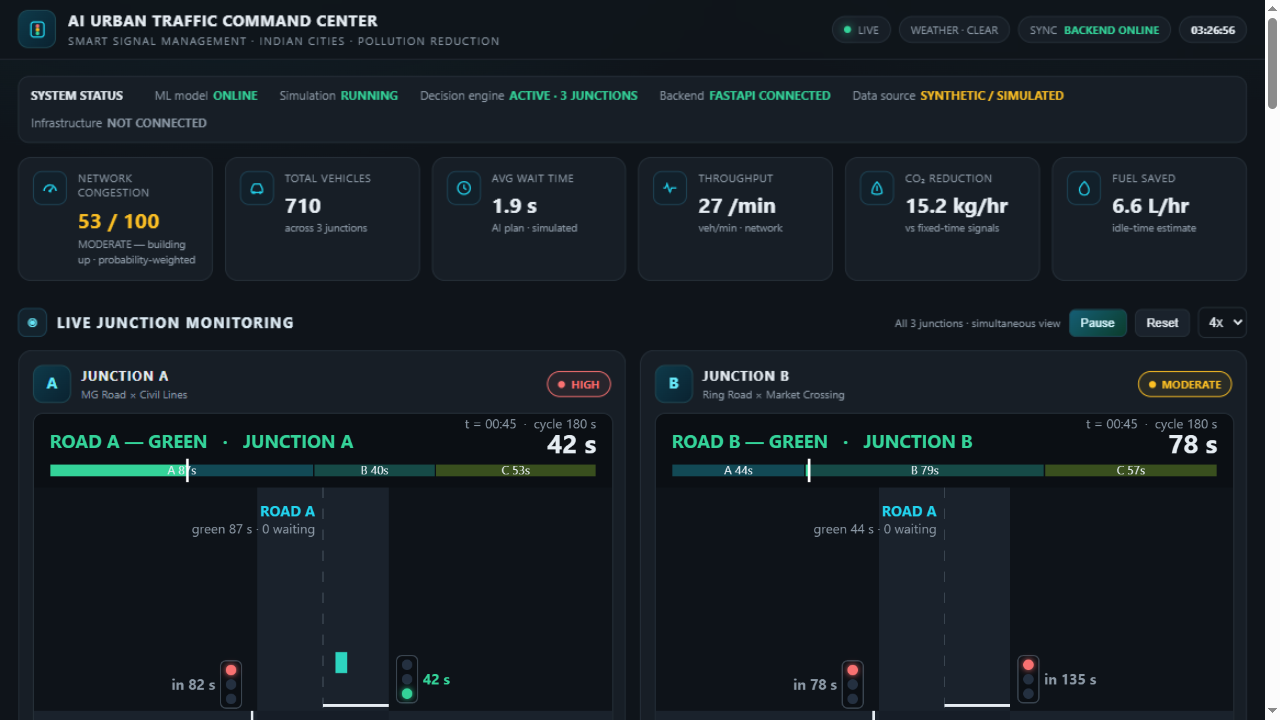Click the Weather · Clear pill
This screenshot has width=1280, height=720.
[954, 30]
